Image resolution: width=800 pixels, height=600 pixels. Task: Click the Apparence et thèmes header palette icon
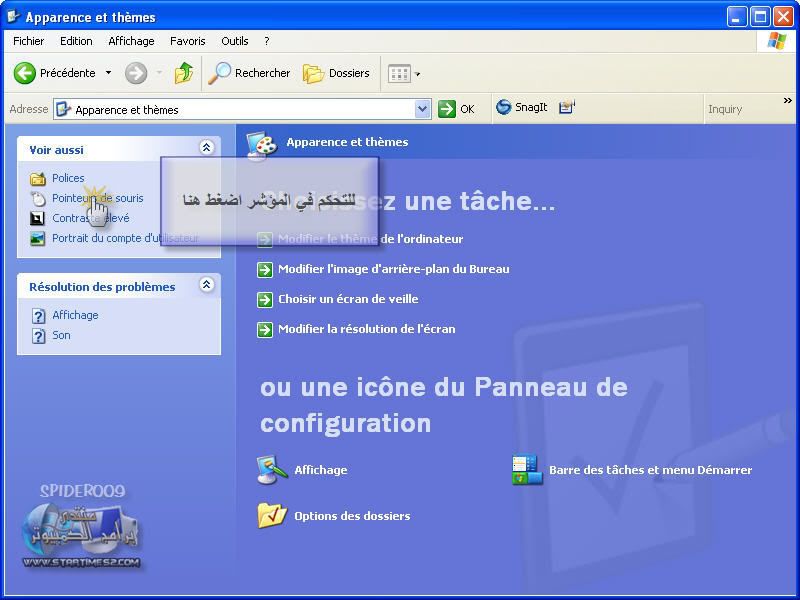click(x=262, y=144)
